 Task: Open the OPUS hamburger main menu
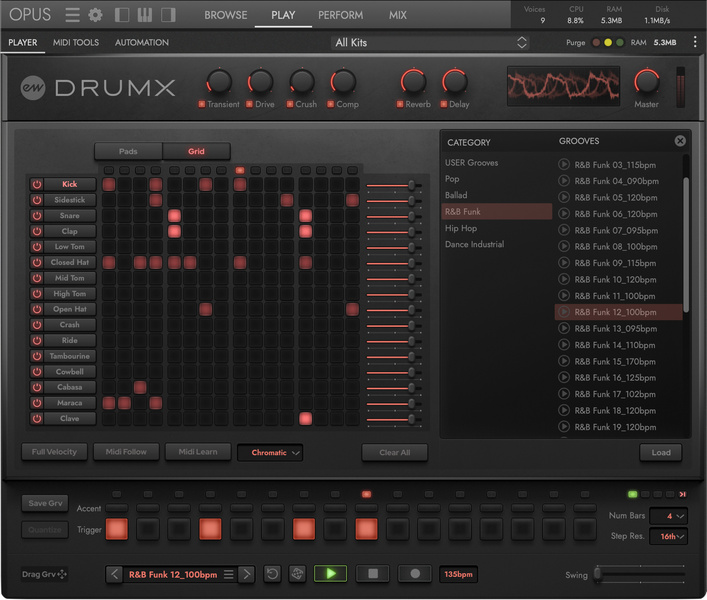pos(72,15)
